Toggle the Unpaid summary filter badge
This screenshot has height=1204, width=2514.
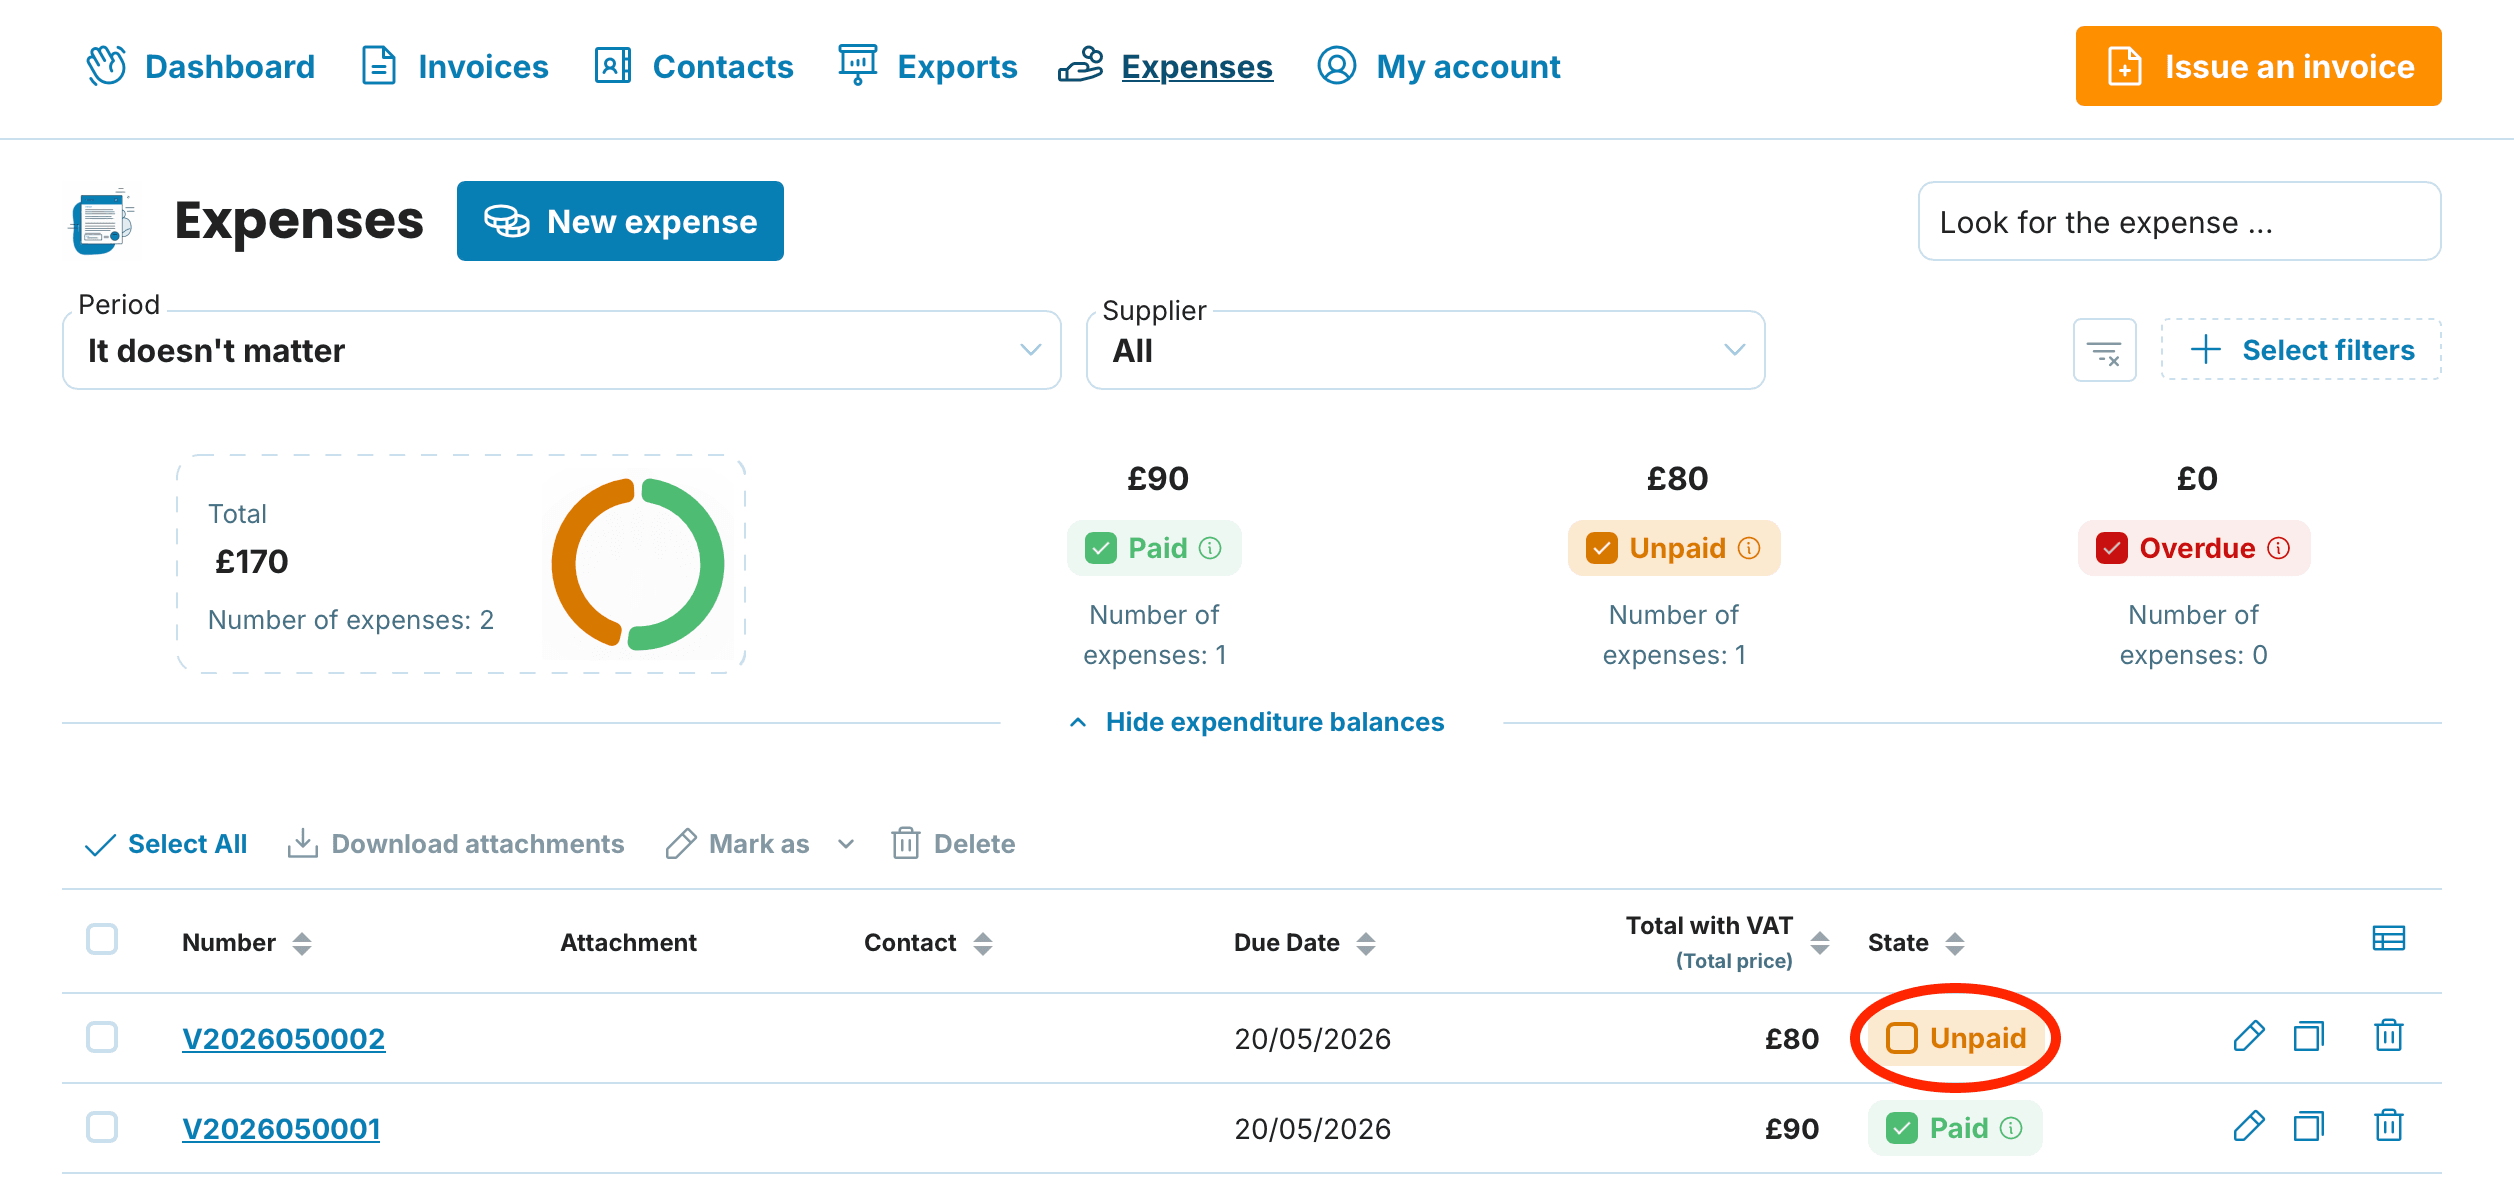[1674, 548]
